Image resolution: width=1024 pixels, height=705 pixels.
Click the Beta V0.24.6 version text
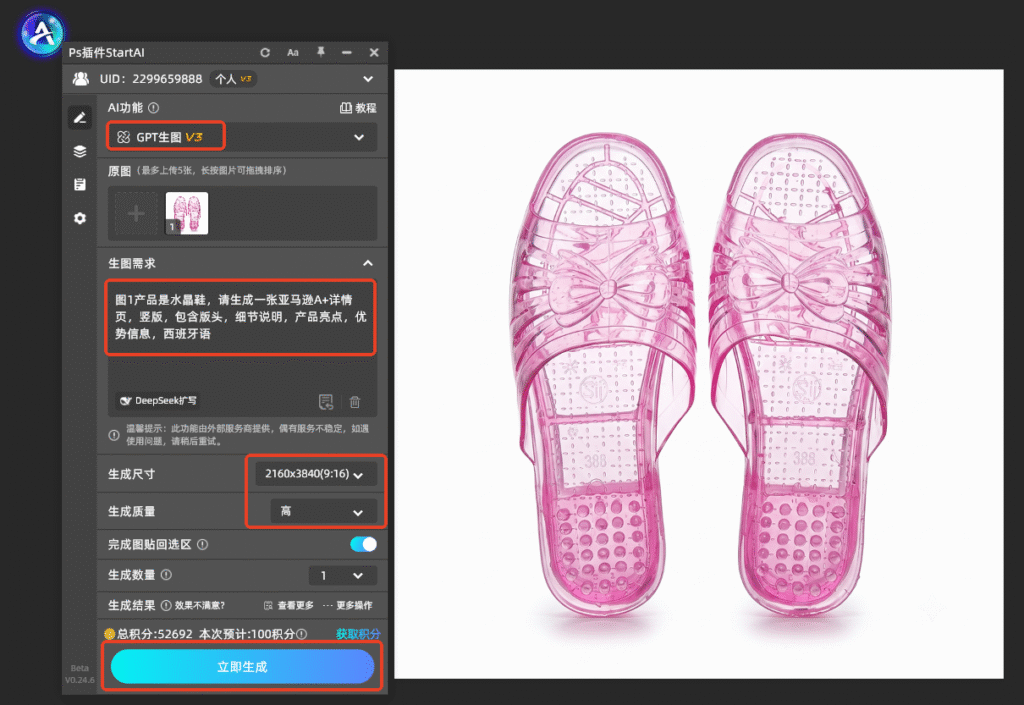point(80,674)
